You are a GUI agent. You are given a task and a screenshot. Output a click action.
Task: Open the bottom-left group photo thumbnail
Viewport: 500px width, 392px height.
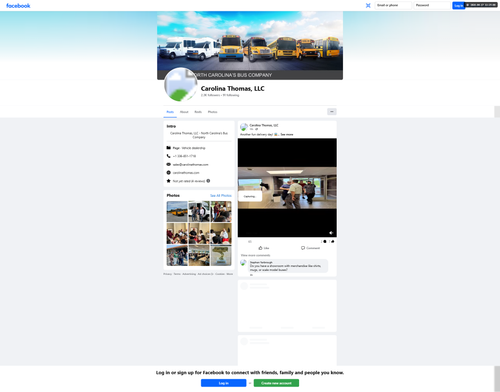pos(177,255)
